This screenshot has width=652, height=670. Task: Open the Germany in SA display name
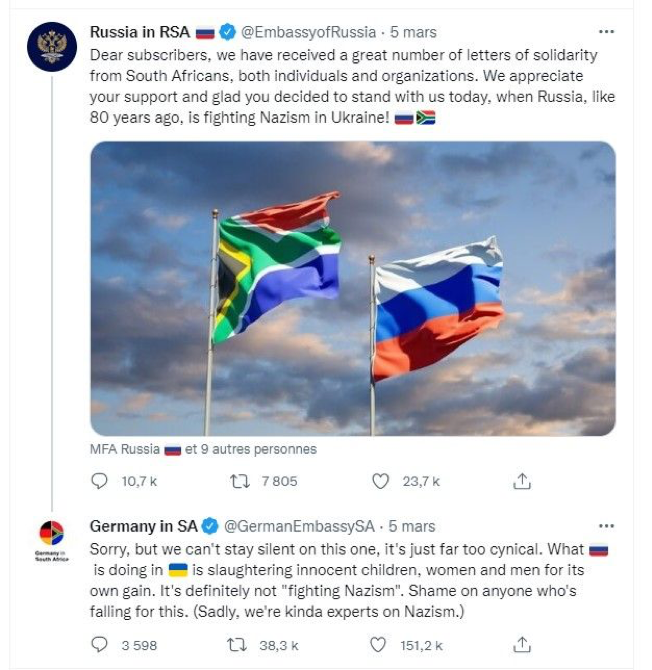point(143,526)
